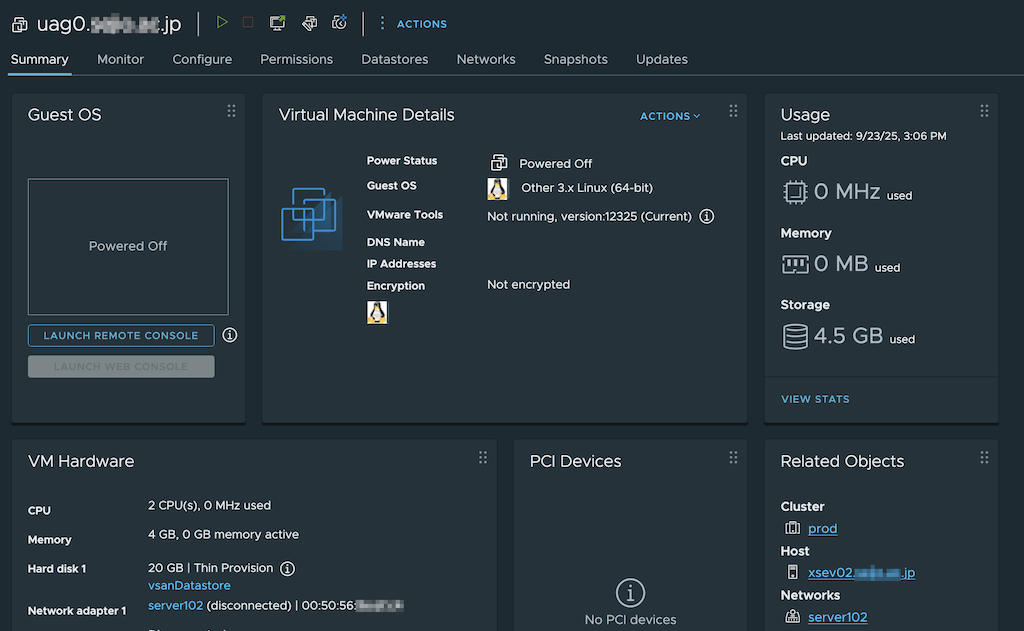This screenshot has height=631, width=1024.
Task: Open the console with the monitor icon
Action: click(278, 23)
